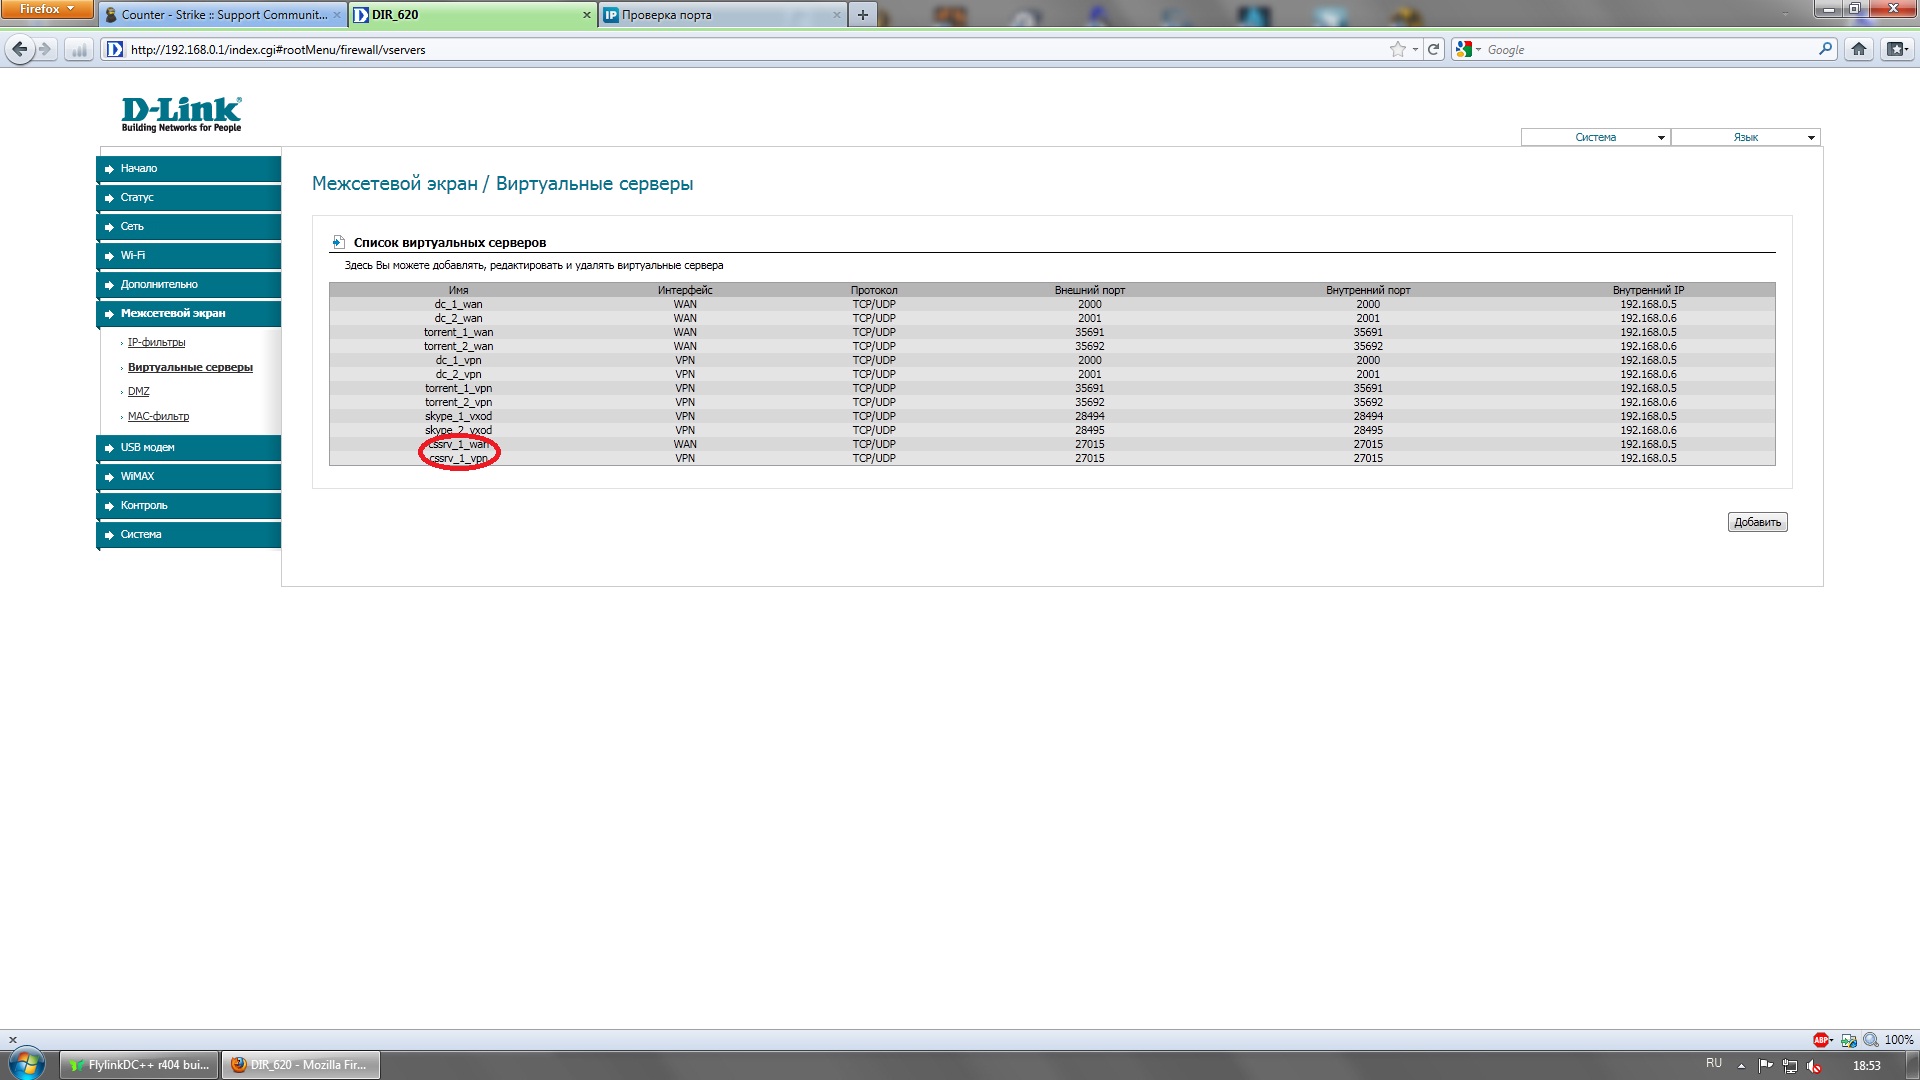This screenshot has width=1920, height=1080.
Task: Select the cssrv_1_wan table row
Action: [x=1052, y=444]
